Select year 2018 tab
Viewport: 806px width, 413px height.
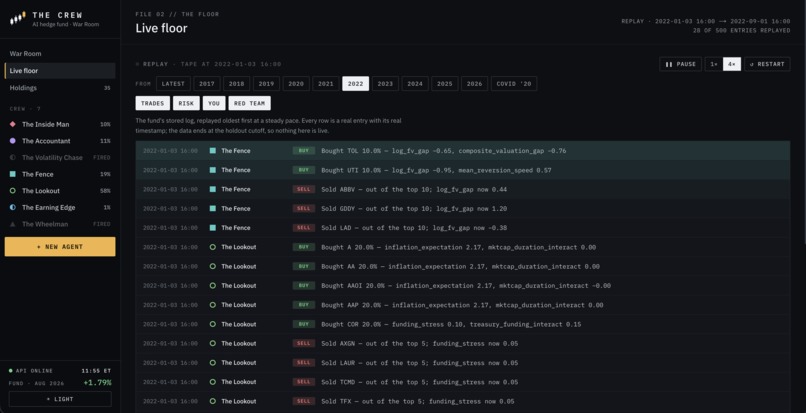(x=236, y=84)
